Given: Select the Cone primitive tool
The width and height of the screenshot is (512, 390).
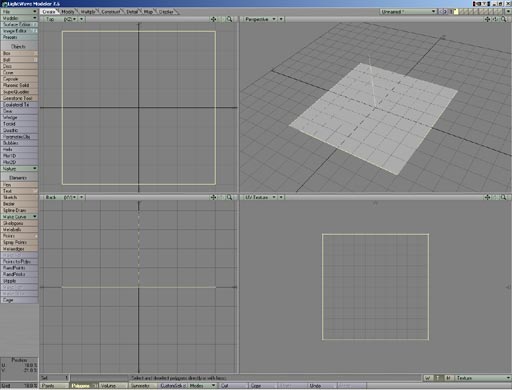Looking at the screenshot, I should (x=19, y=72).
